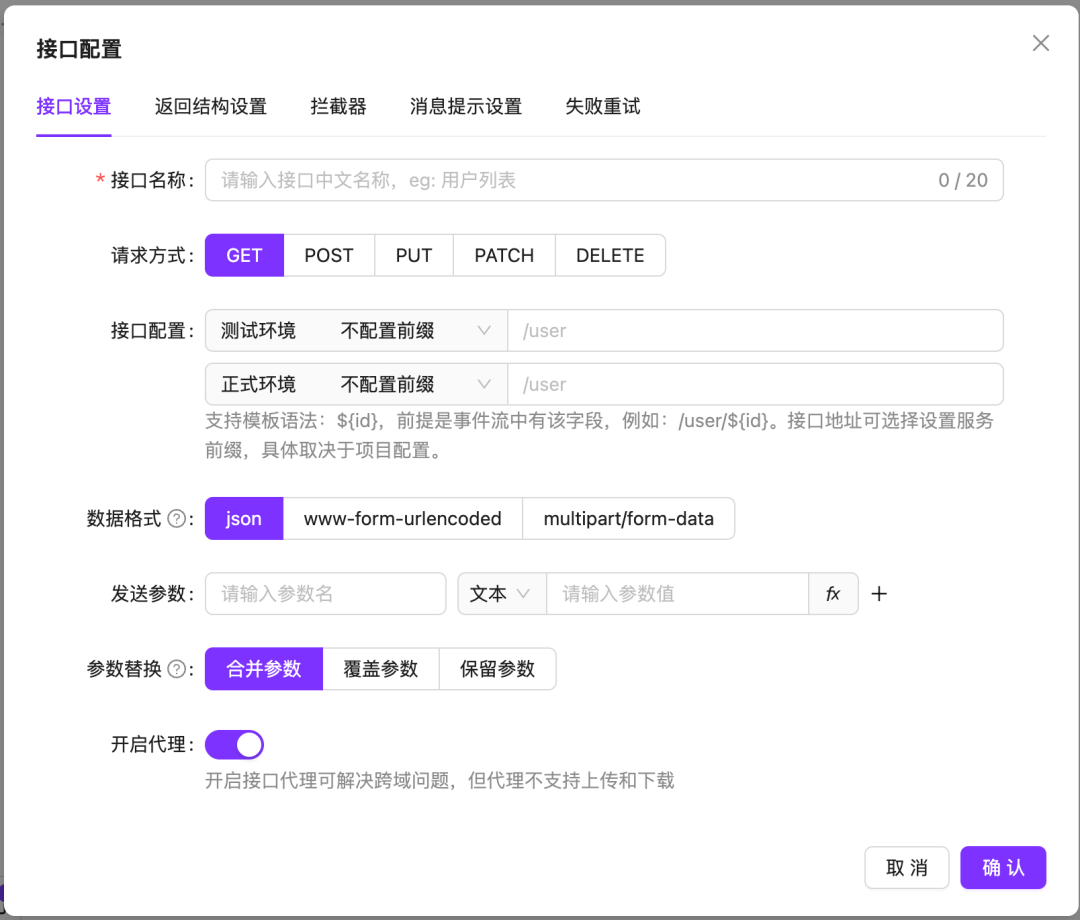Image resolution: width=1080 pixels, height=920 pixels.
Task: Select DELETE request method
Action: (610, 255)
